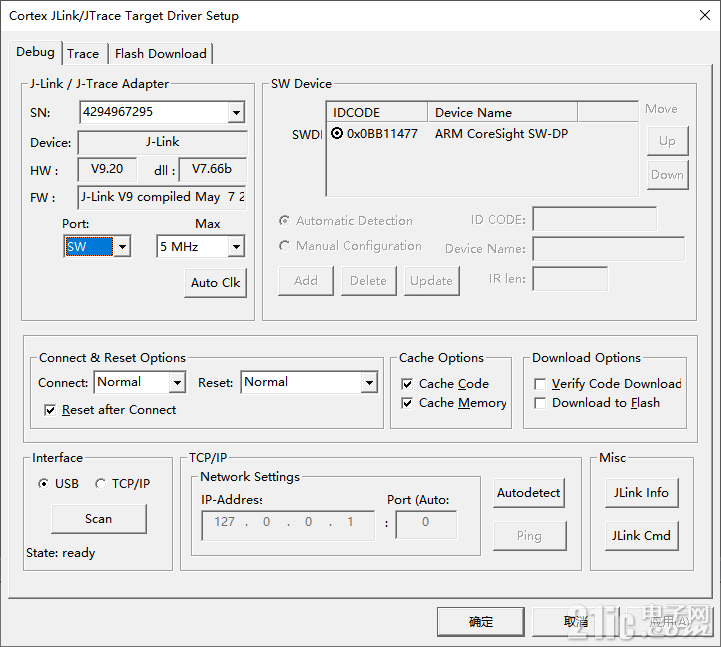721x647 pixels.
Task: Expand the SN serial number dropdown
Action: (236, 112)
